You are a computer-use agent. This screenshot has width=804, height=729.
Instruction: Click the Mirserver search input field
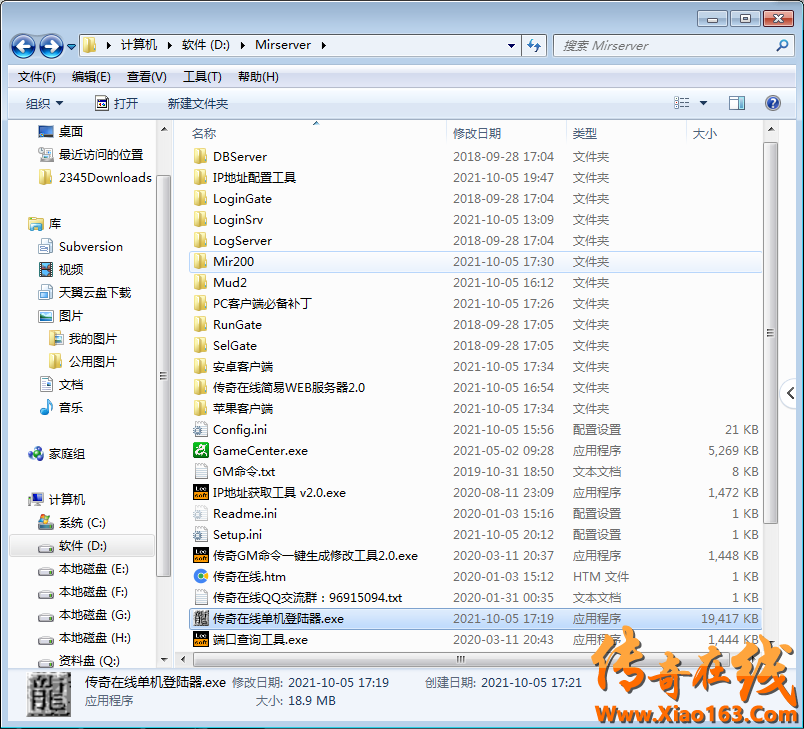667,46
